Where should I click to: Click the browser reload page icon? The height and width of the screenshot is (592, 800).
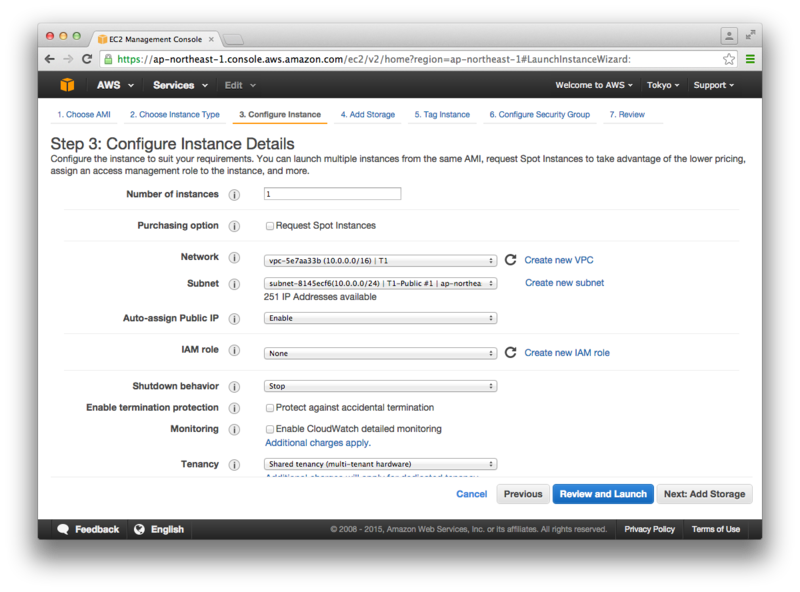pyautogui.click(x=87, y=59)
